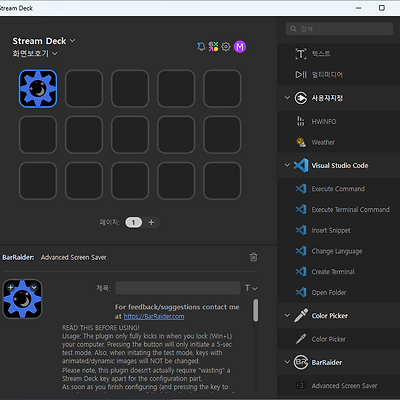This screenshot has width=400, height=400.
Task: Delete the action with the trash icon
Action: click(x=253, y=257)
